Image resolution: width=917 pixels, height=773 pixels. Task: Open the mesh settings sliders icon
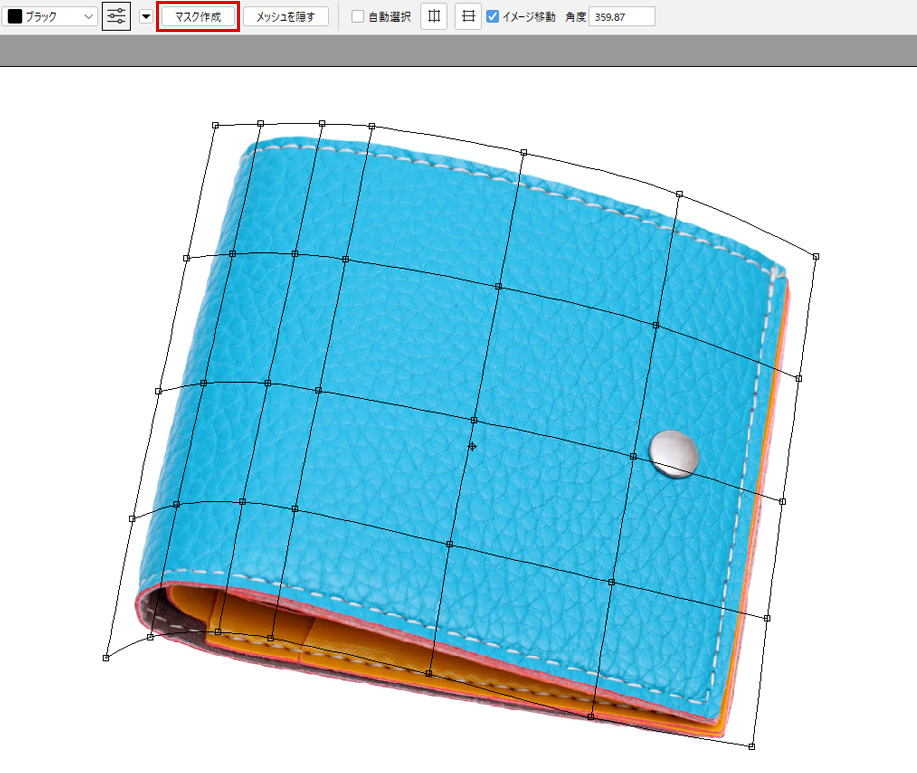click(x=116, y=16)
